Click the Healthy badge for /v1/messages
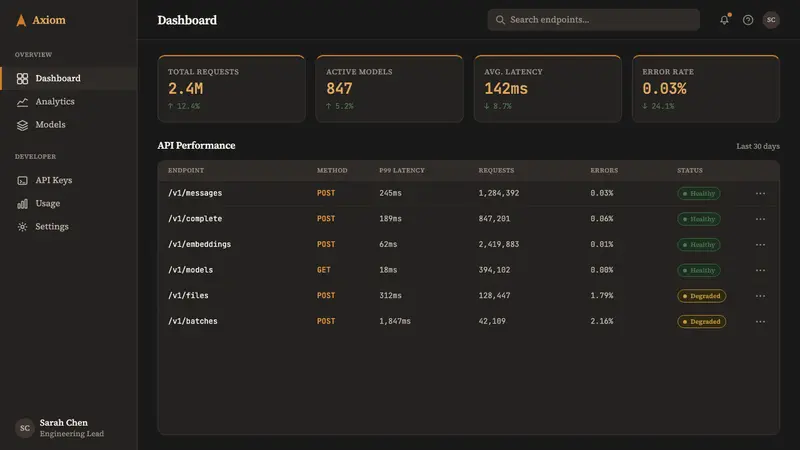800x450 pixels. coord(699,193)
